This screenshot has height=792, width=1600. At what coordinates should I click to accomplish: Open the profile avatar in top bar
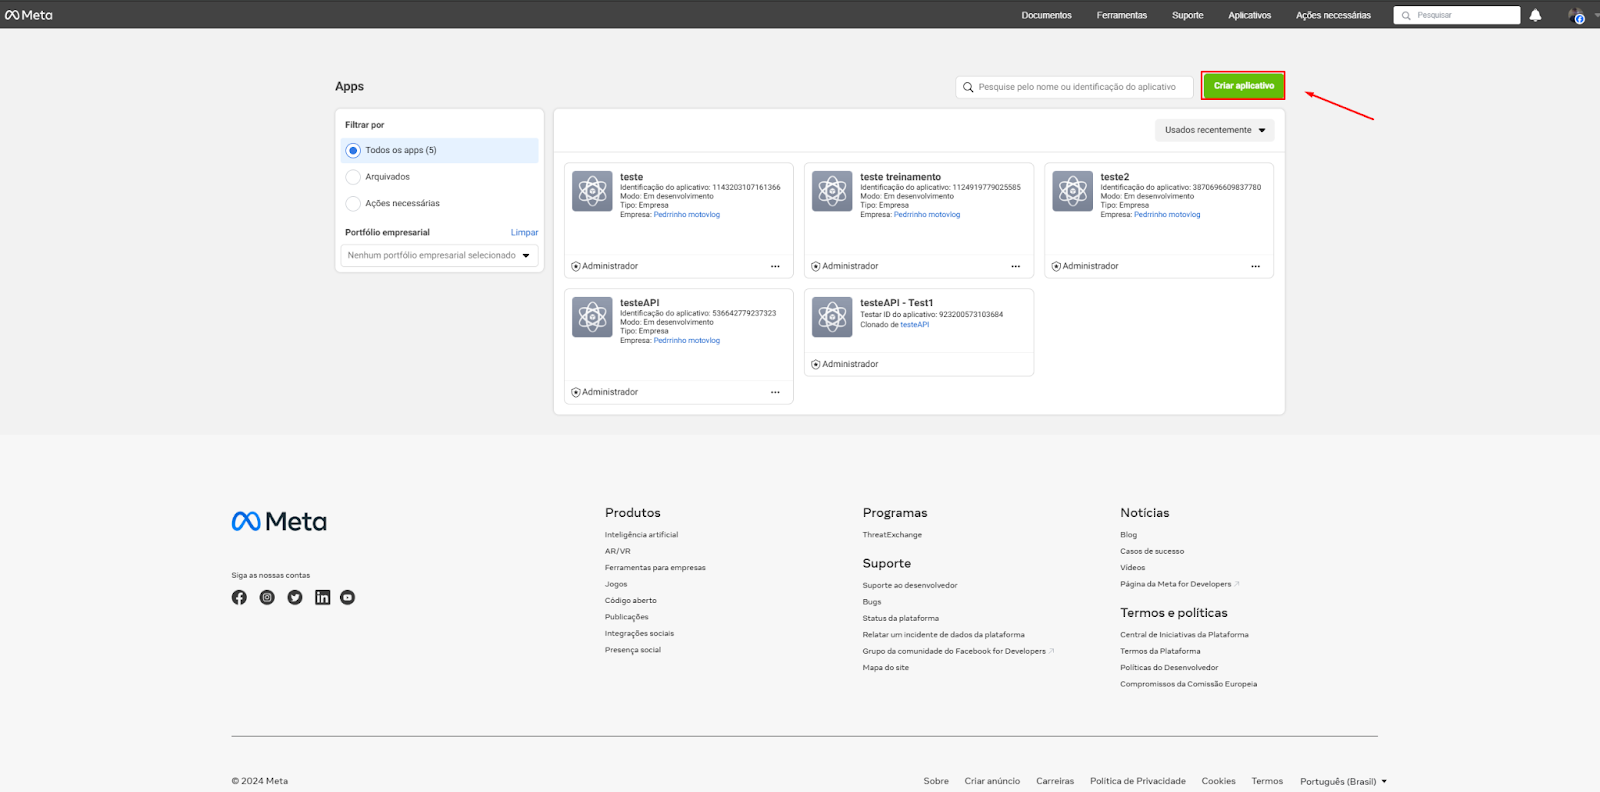click(1576, 15)
